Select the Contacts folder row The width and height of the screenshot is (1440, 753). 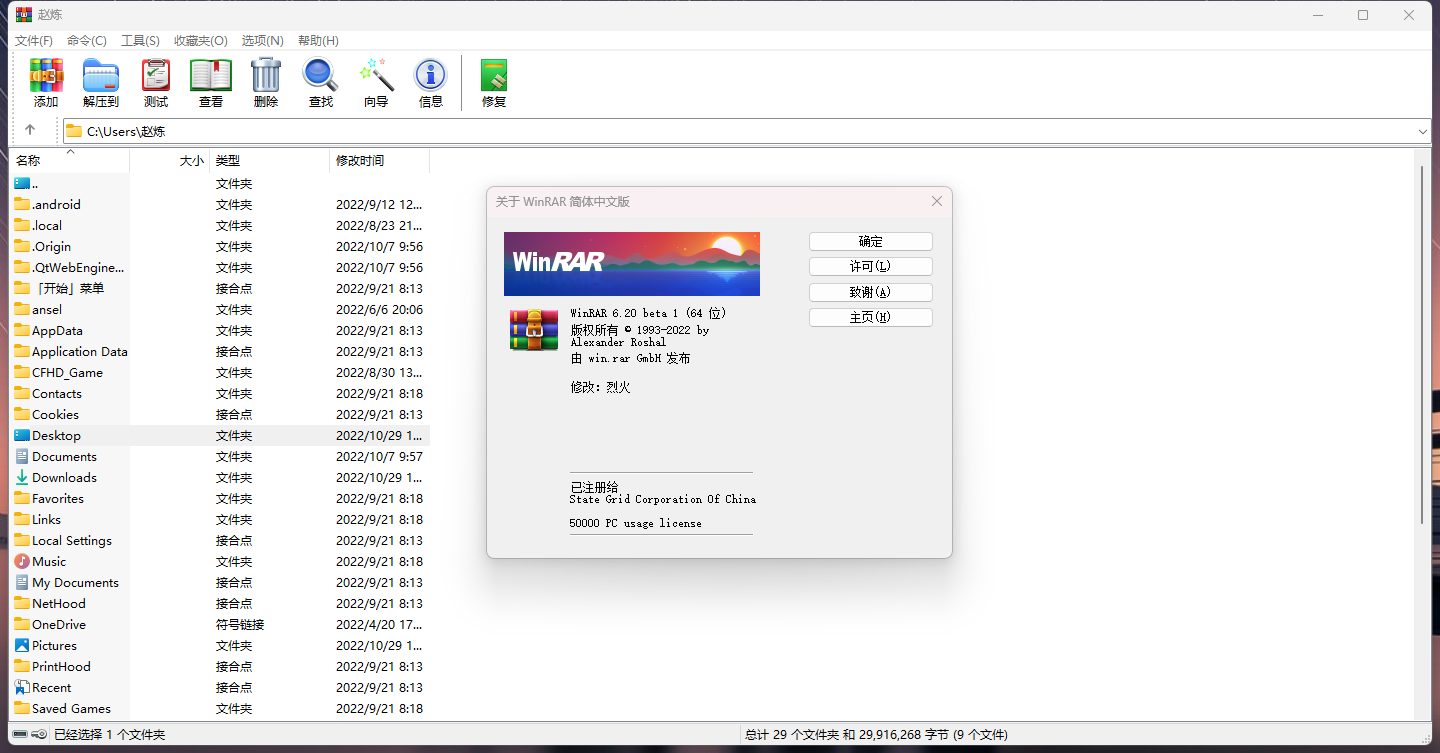pos(220,394)
